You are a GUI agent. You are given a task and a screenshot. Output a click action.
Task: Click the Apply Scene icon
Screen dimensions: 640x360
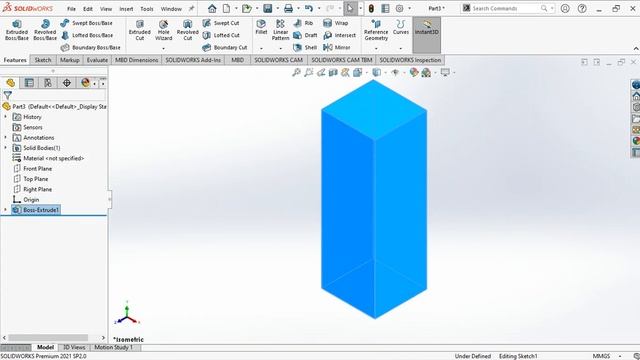click(426, 73)
